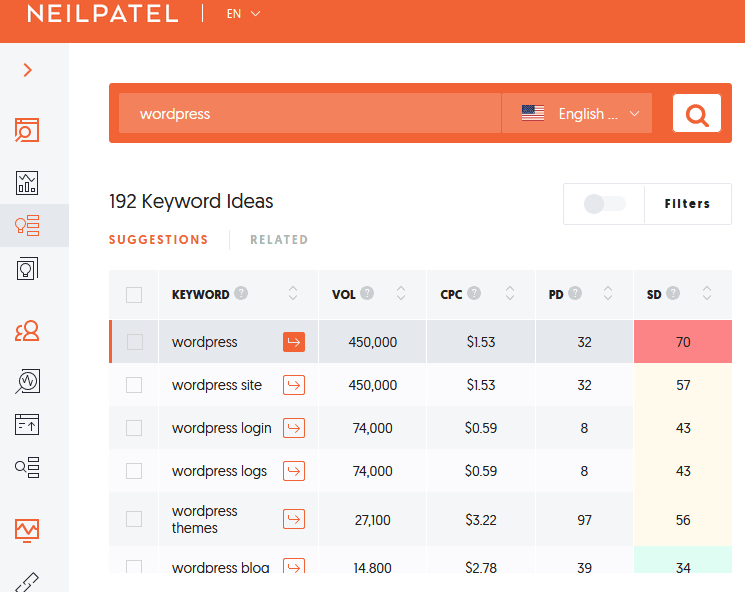Screen dimensions: 745x592
Task: Click the keyword search input containing 'wordpress'
Action: coord(310,113)
